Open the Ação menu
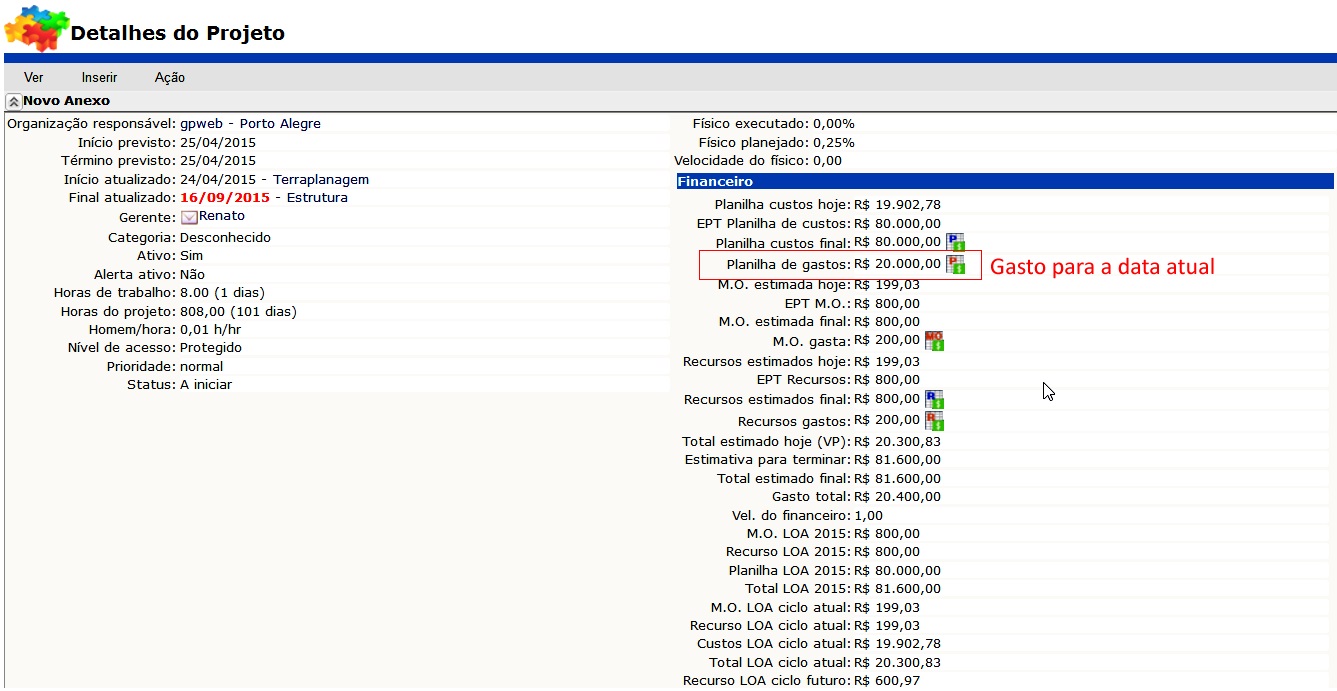 [169, 78]
